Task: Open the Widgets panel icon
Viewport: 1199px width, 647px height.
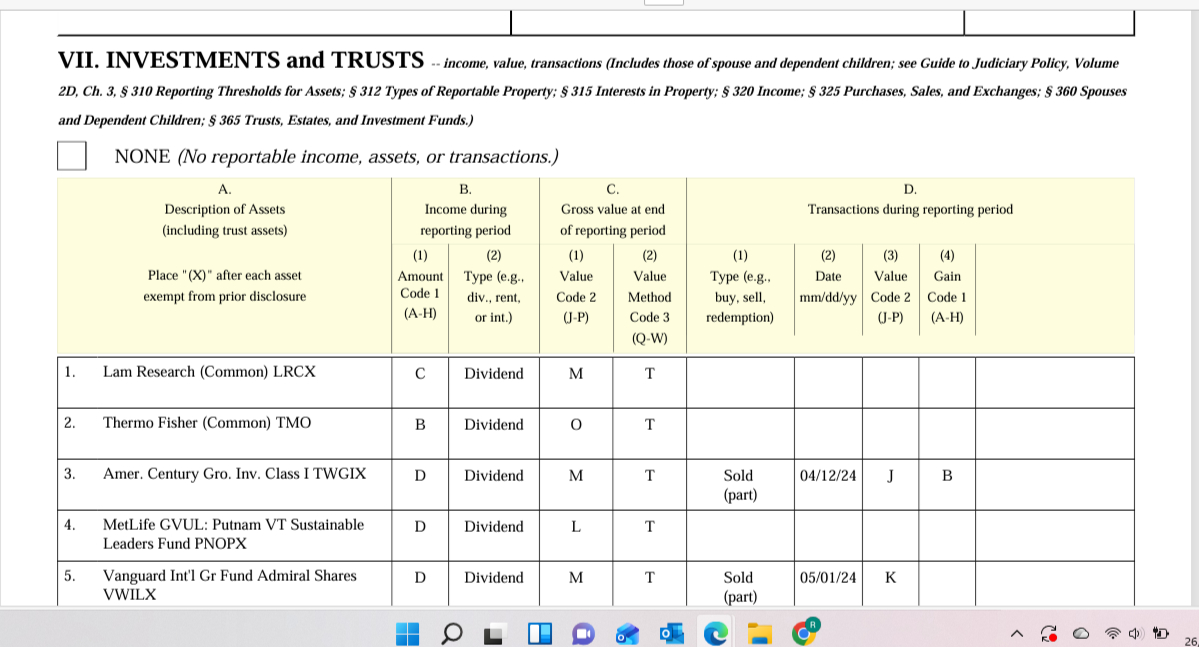Action: click(539, 633)
